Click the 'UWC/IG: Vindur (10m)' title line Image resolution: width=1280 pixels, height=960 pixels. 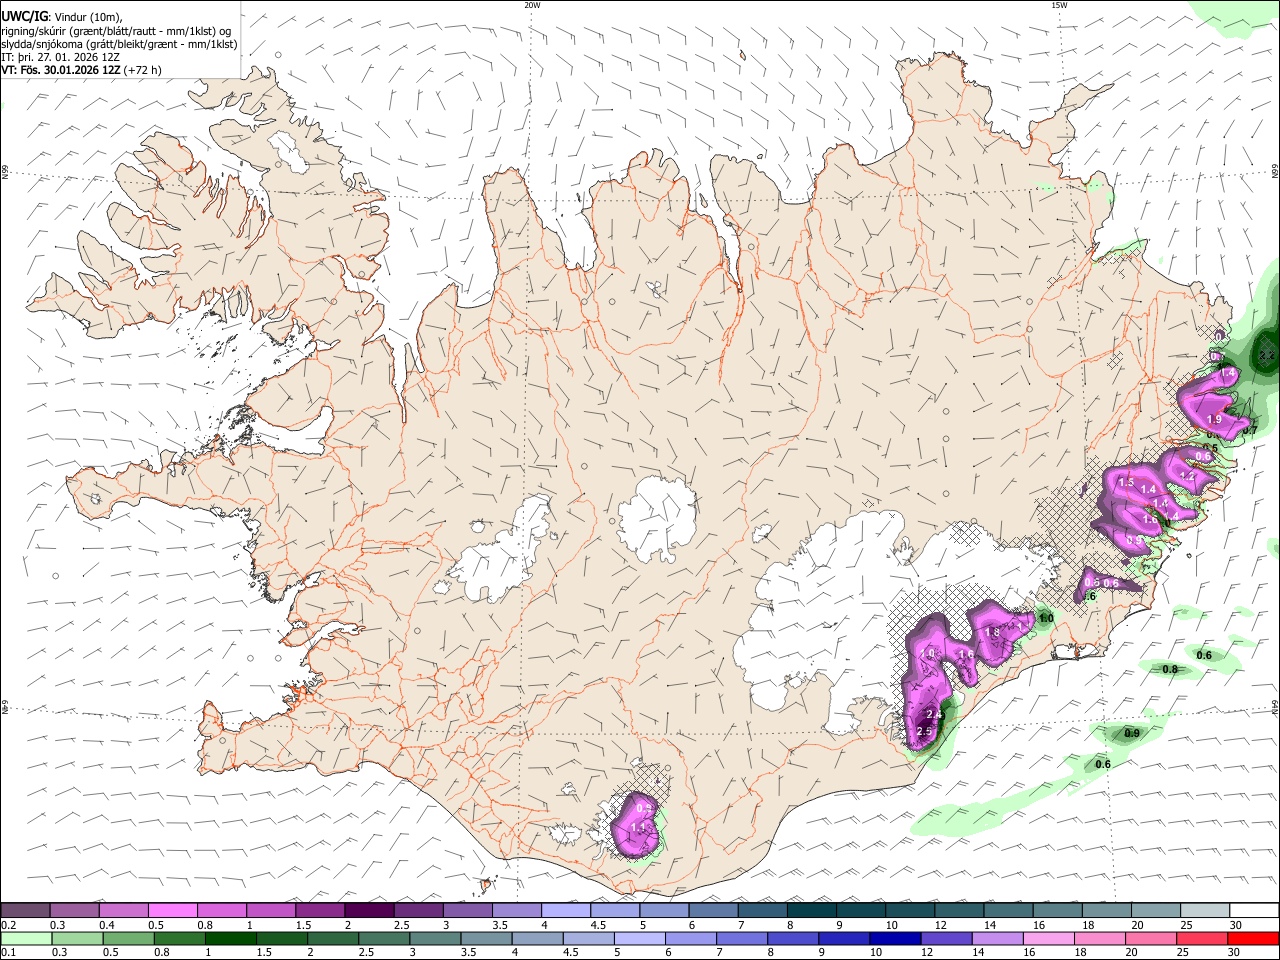[x=61, y=17]
